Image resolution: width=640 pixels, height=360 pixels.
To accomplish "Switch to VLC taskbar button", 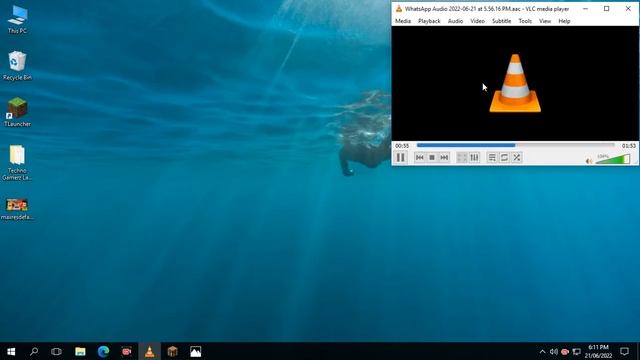I will click(x=150, y=351).
